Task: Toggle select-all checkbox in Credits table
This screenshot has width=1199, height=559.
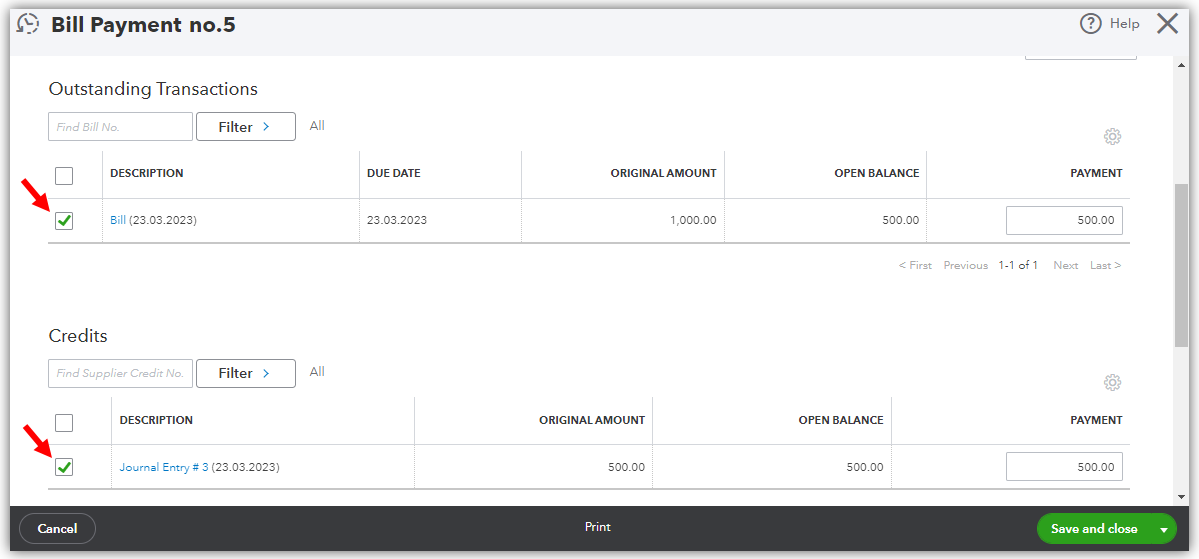Action: click(x=64, y=422)
